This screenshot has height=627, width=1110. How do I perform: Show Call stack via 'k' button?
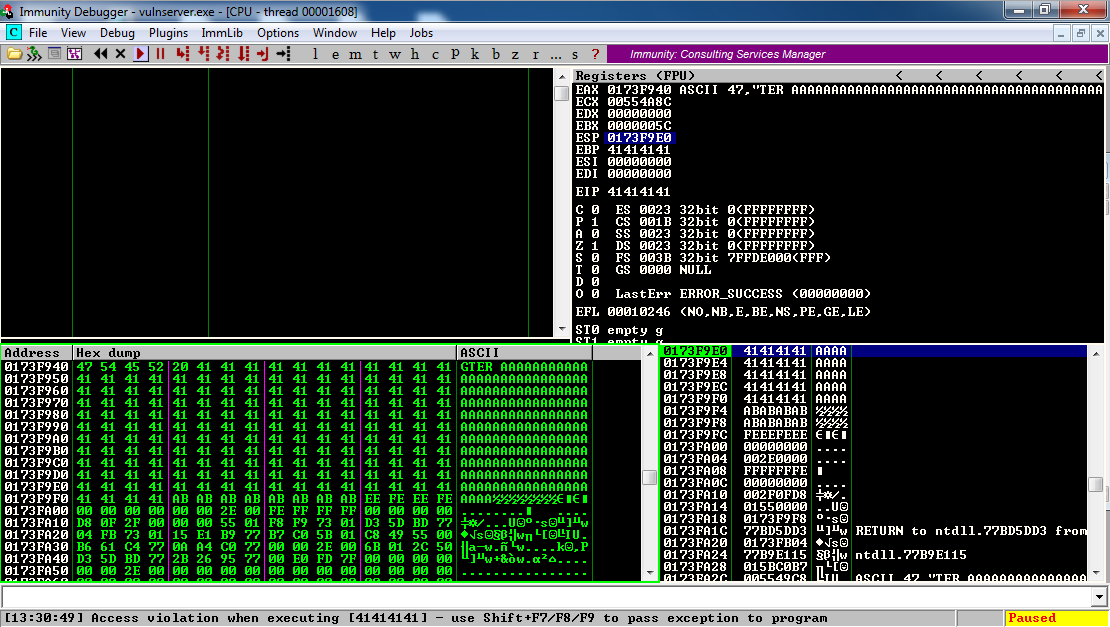[x=475, y=54]
